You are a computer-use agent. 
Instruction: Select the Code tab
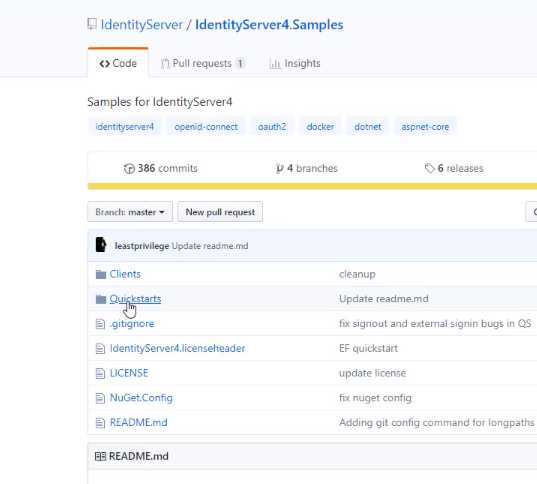point(118,63)
